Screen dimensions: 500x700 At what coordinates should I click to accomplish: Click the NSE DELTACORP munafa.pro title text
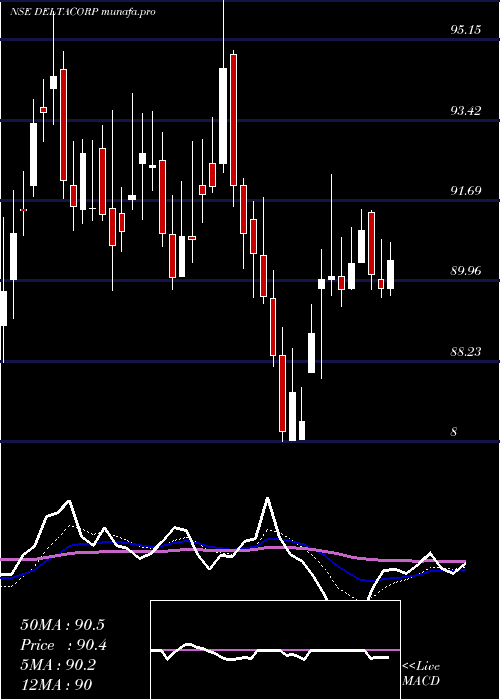(83, 12)
